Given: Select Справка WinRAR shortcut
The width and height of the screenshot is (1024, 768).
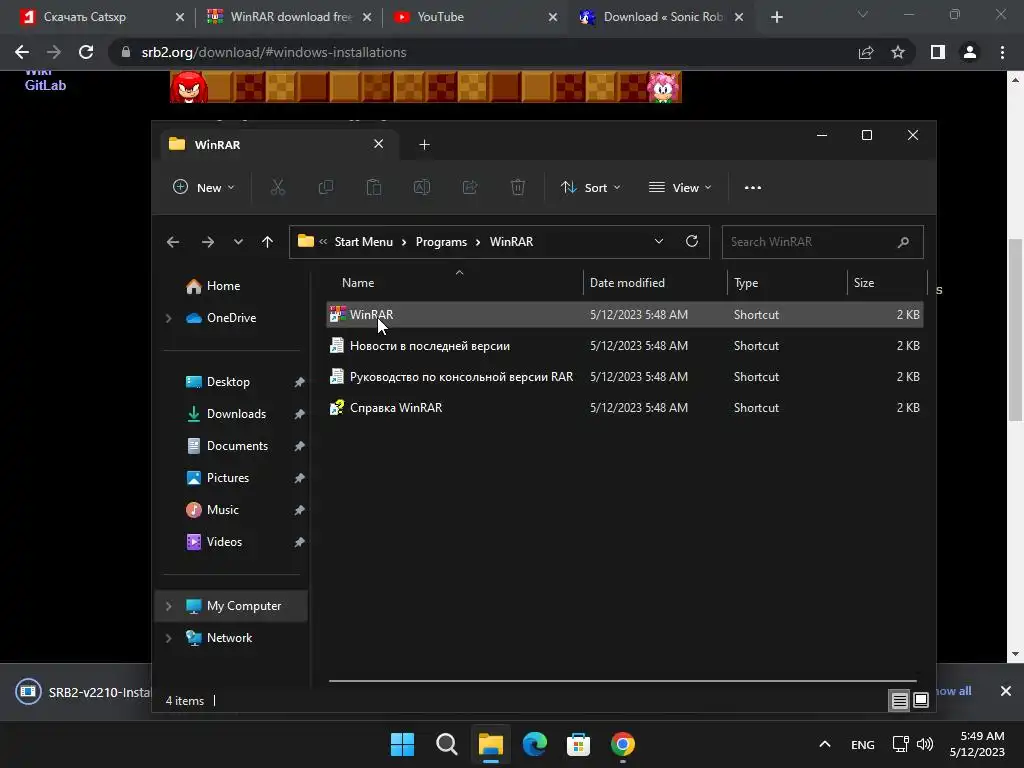Looking at the screenshot, I should tap(624, 408).
